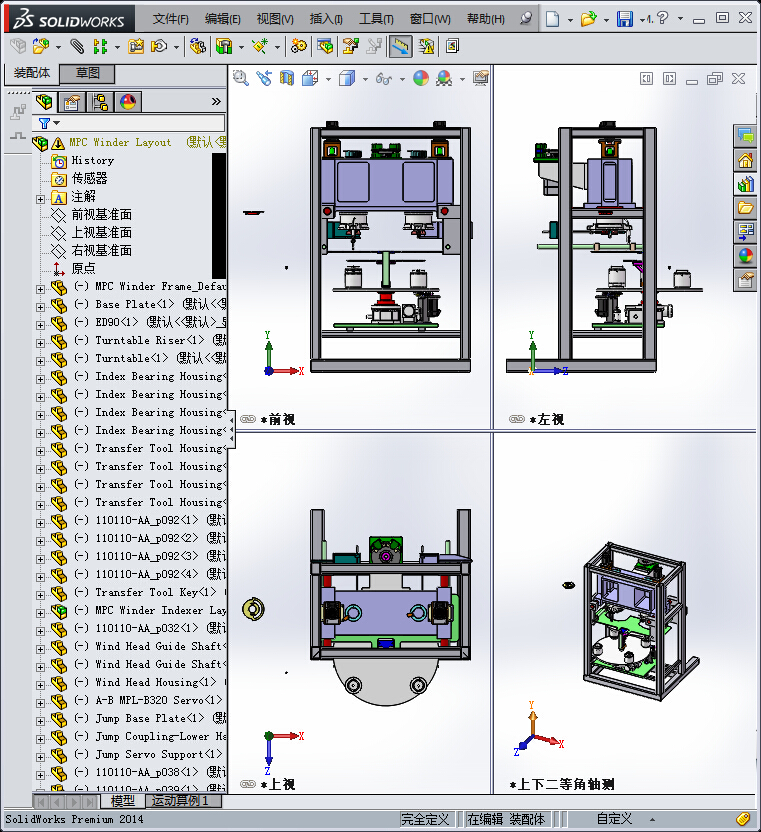Image resolution: width=761 pixels, height=832 pixels.
Task: Click the Section View icon
Action: tap(287, 79)
